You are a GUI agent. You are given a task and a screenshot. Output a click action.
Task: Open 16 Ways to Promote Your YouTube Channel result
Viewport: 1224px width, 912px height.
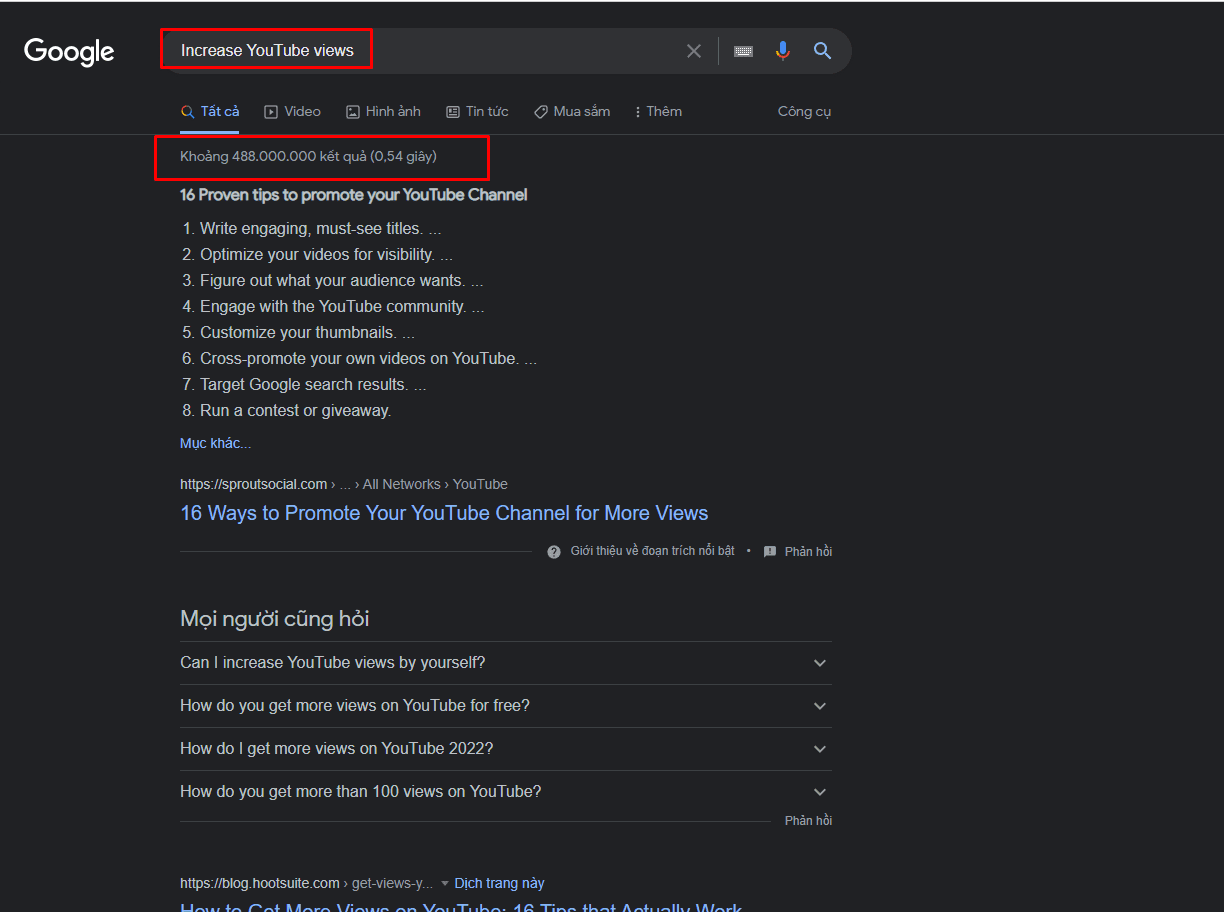pos(444,513)
